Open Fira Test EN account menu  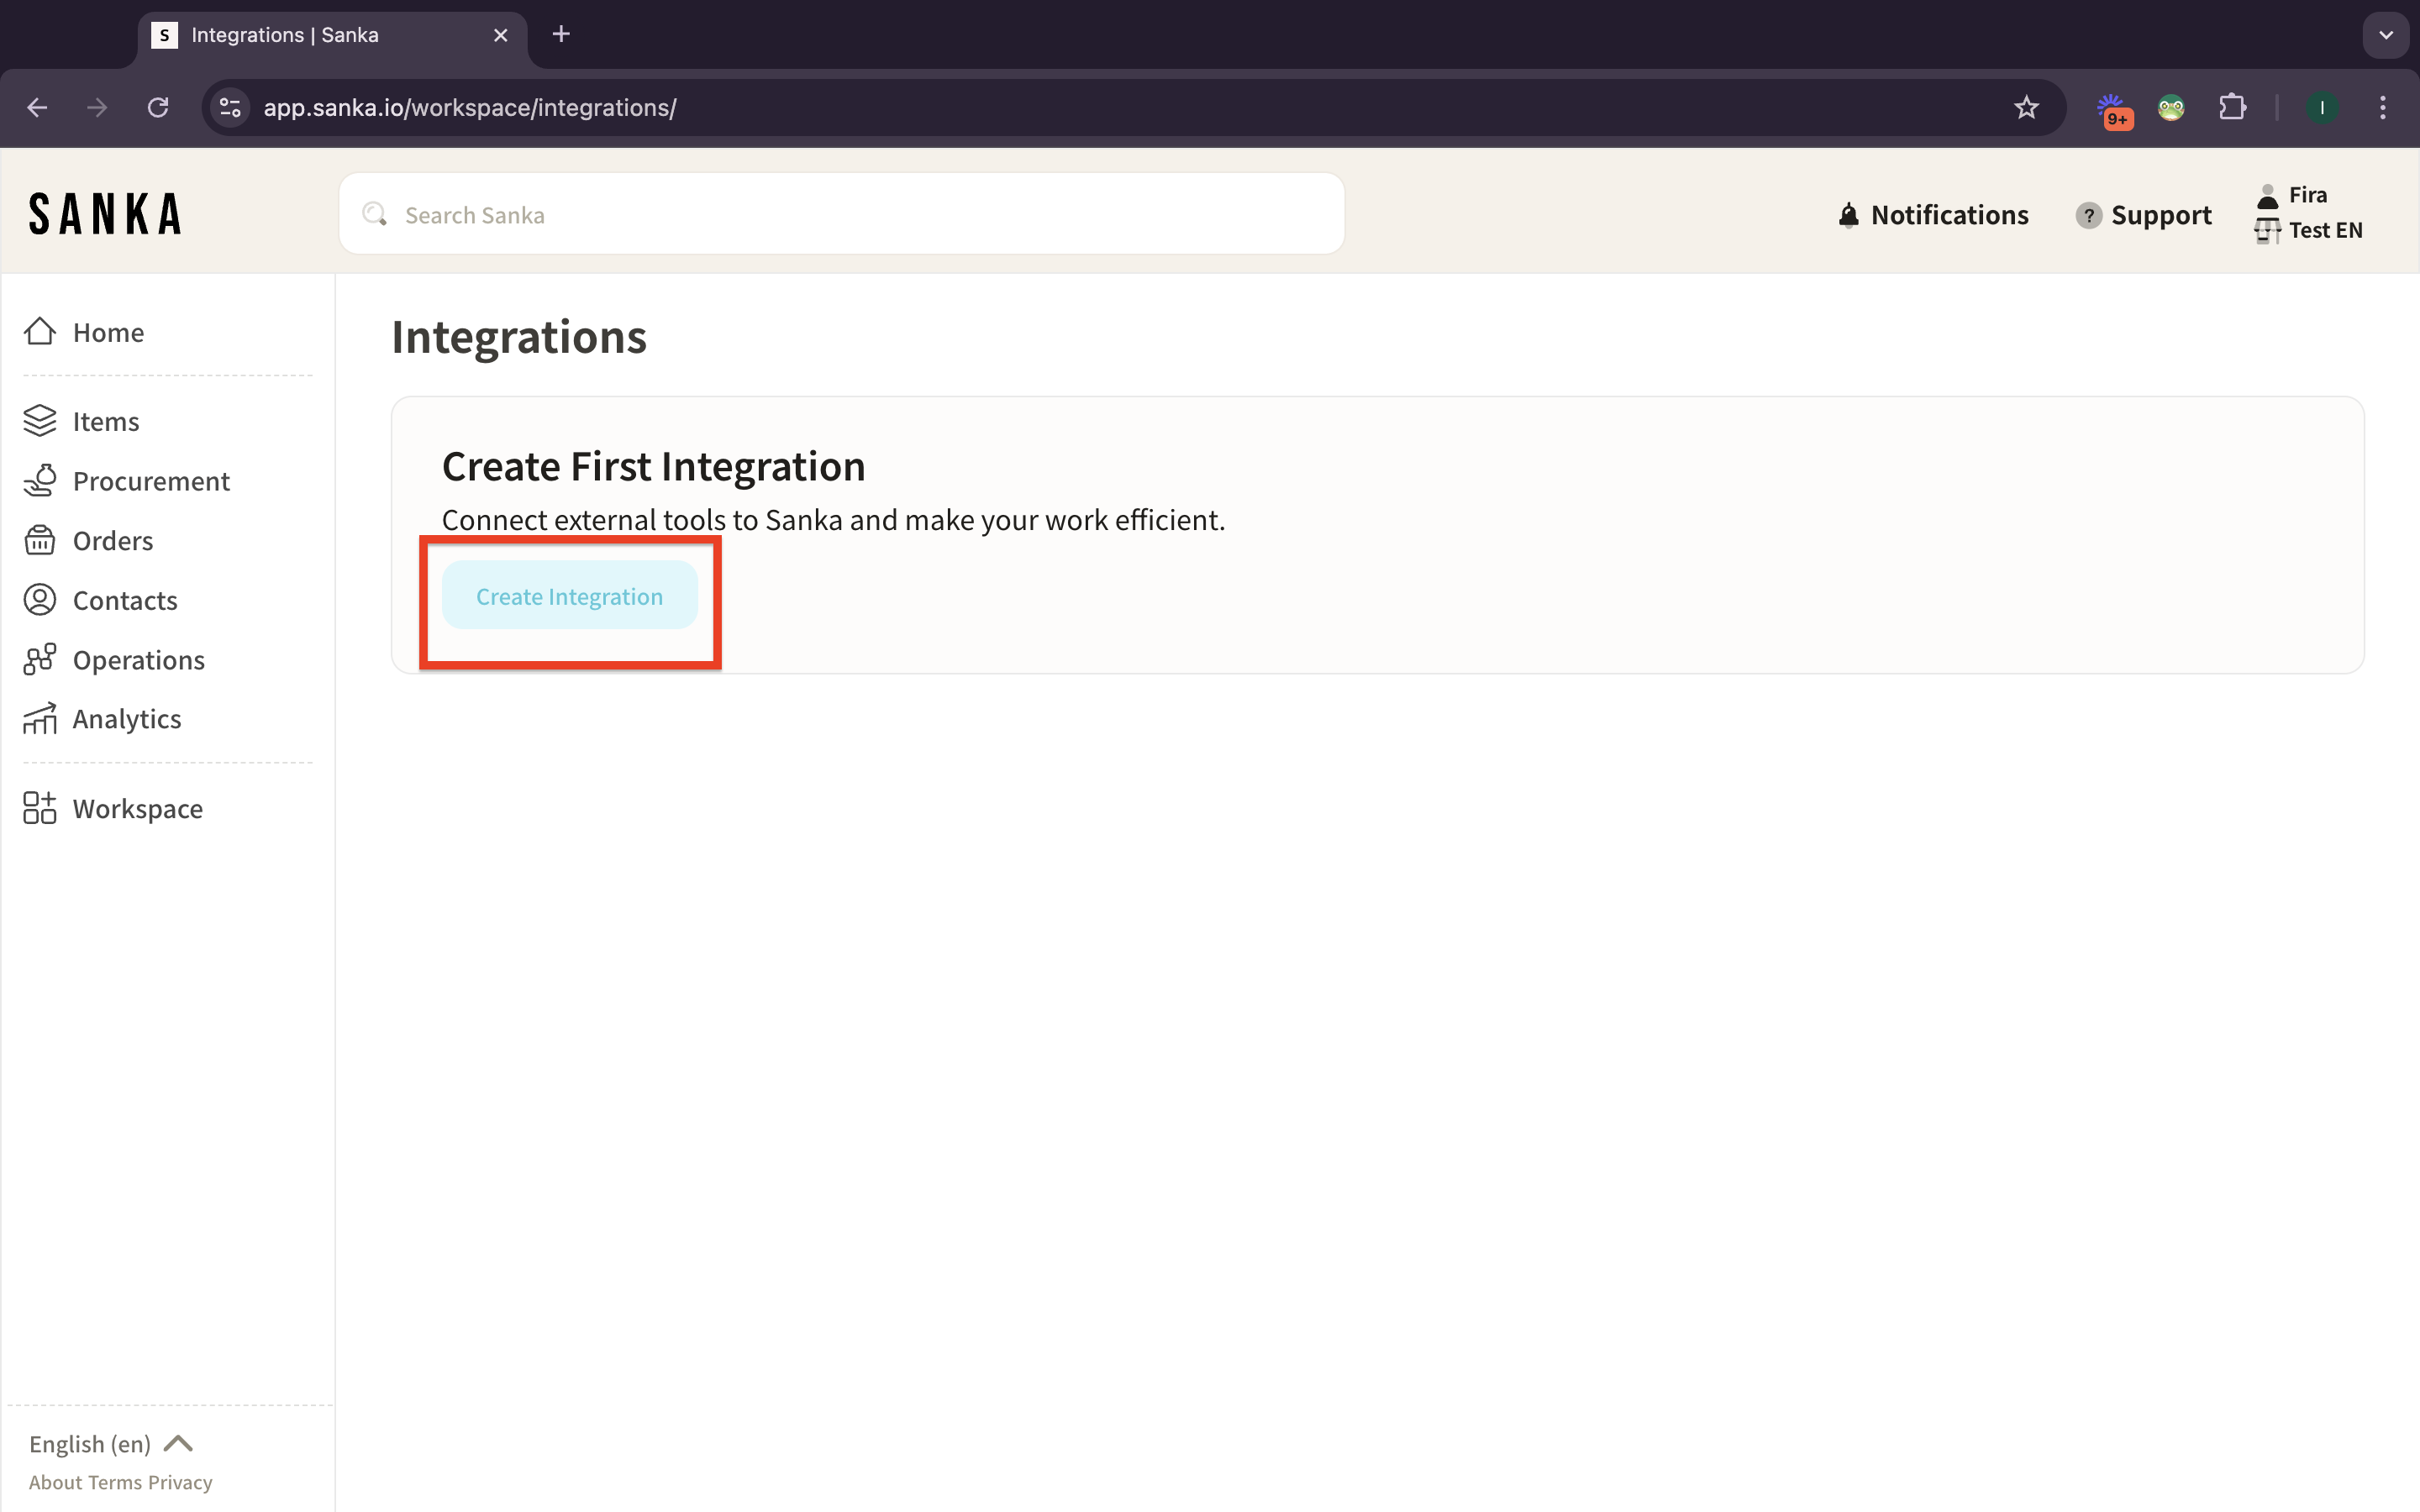tap(2308, 213)
